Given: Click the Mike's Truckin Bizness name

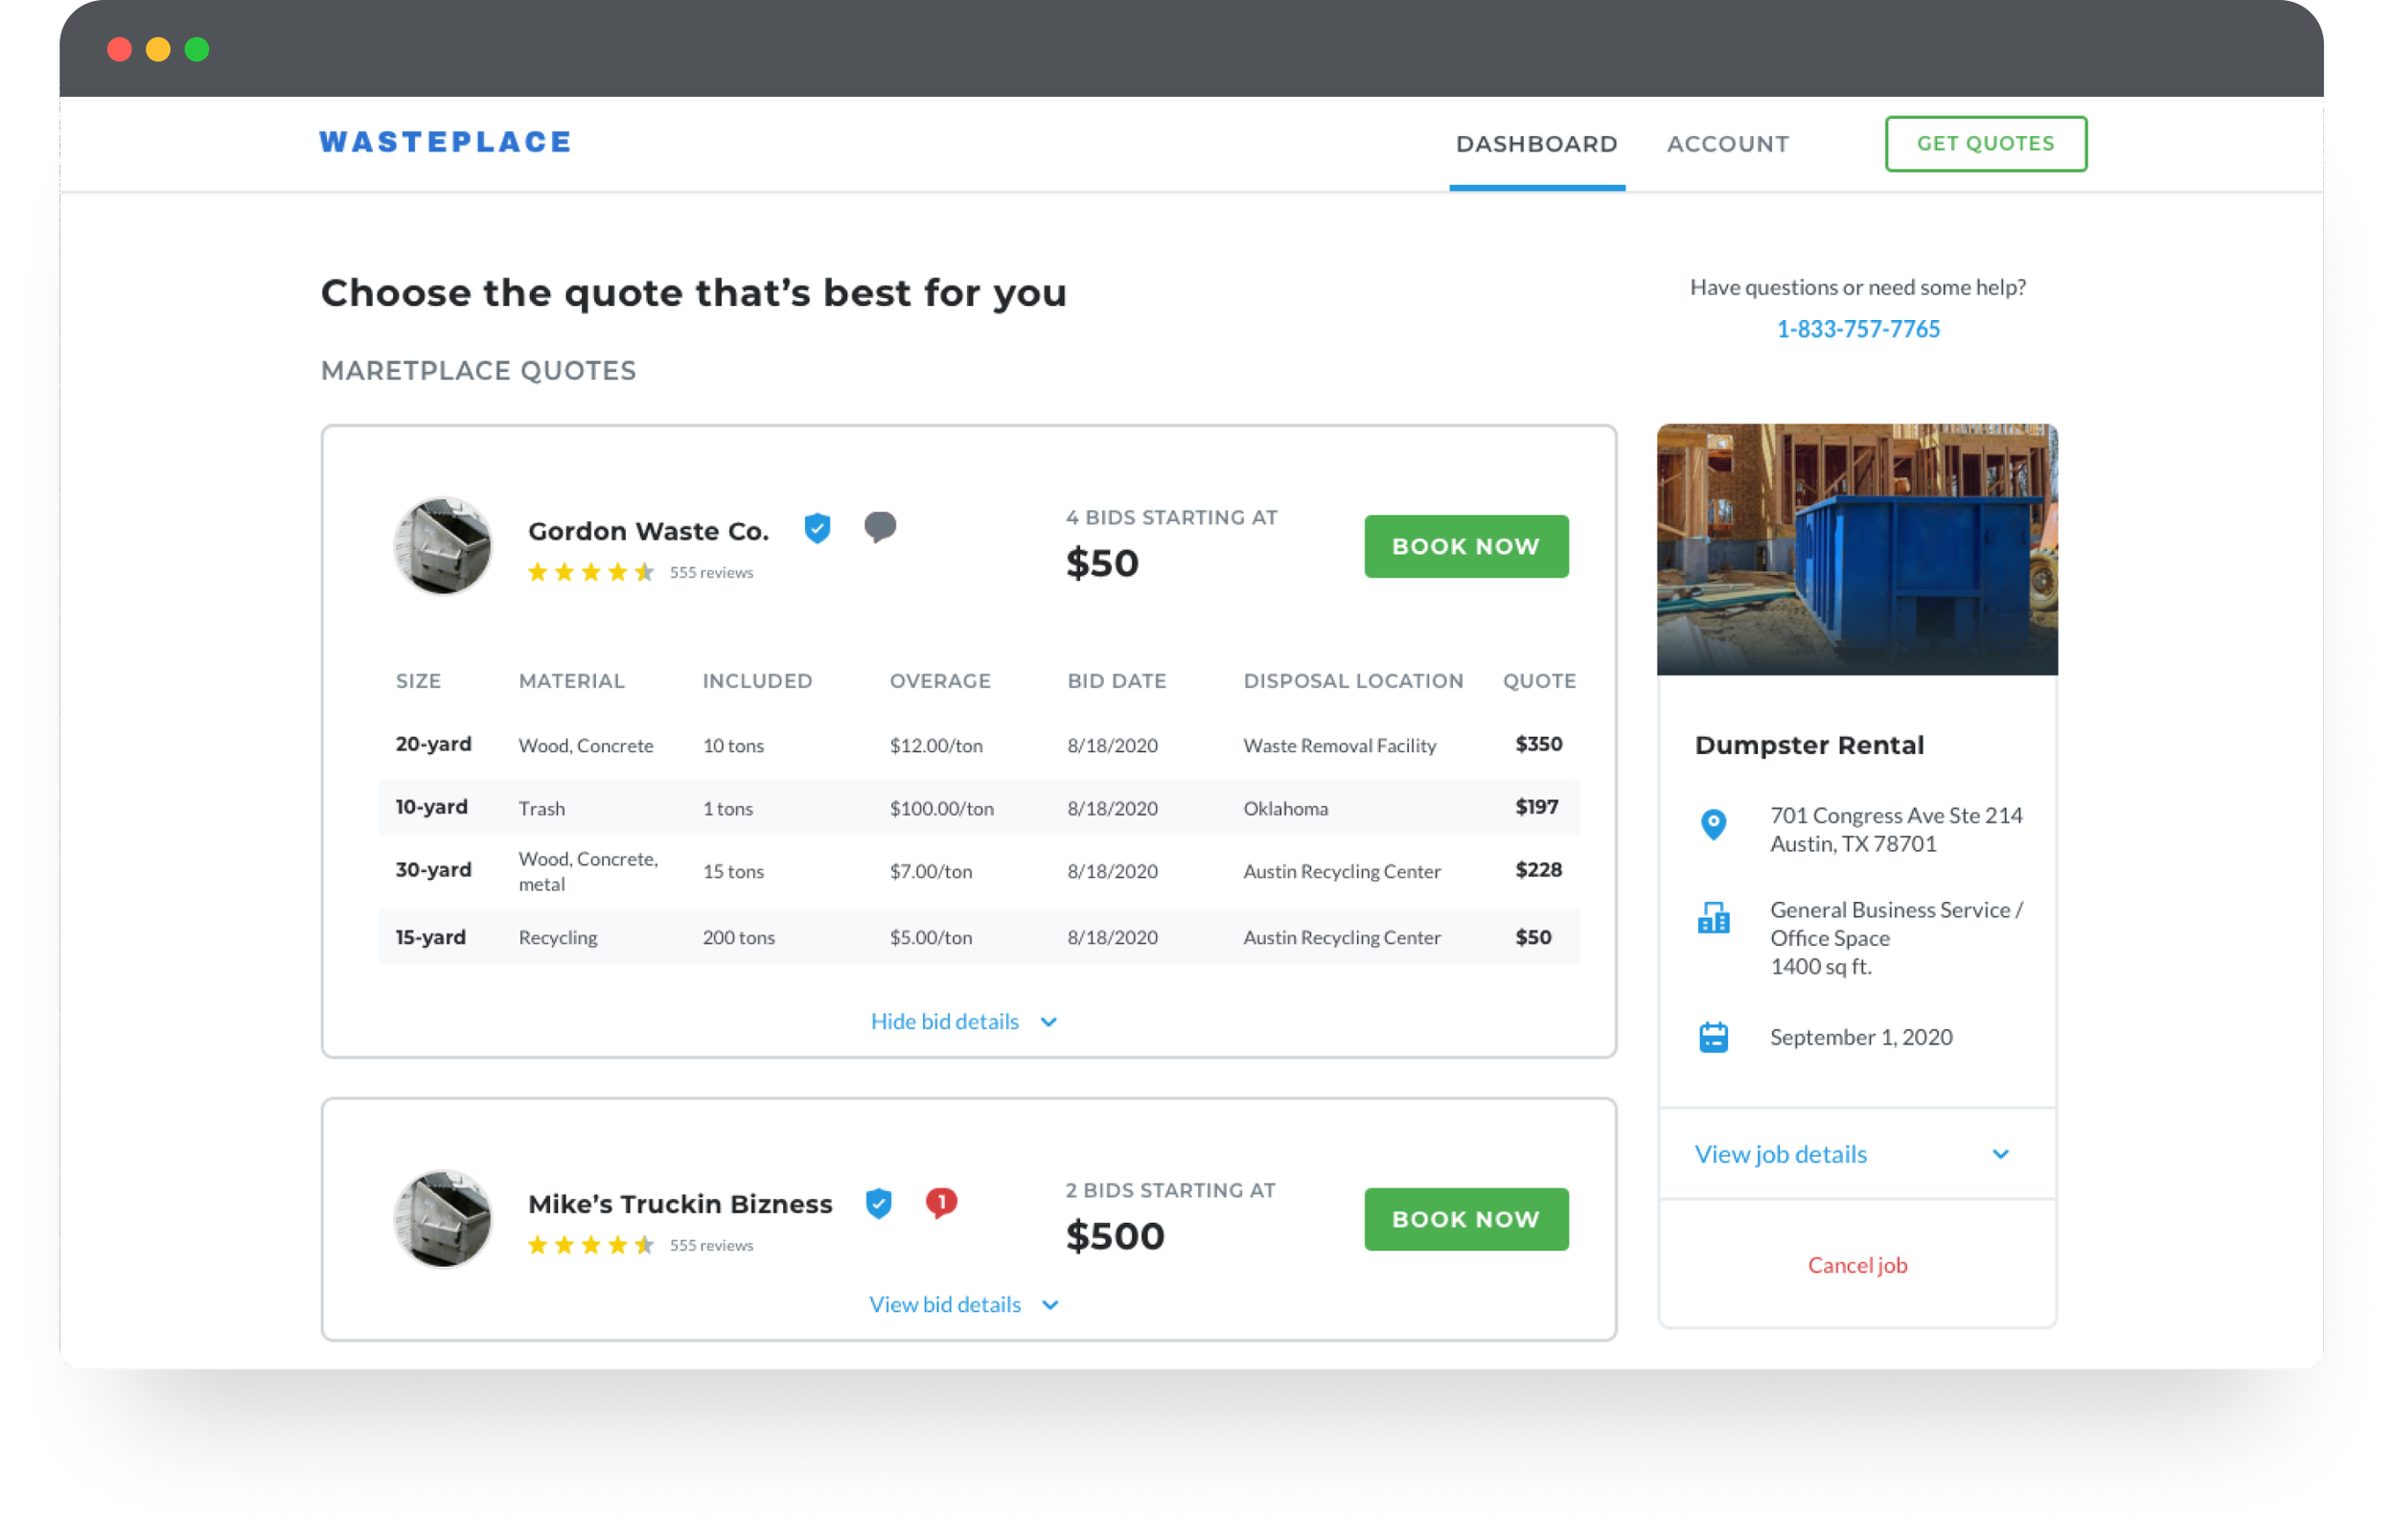Looking at the screenshot, I should click(680, 1204).
